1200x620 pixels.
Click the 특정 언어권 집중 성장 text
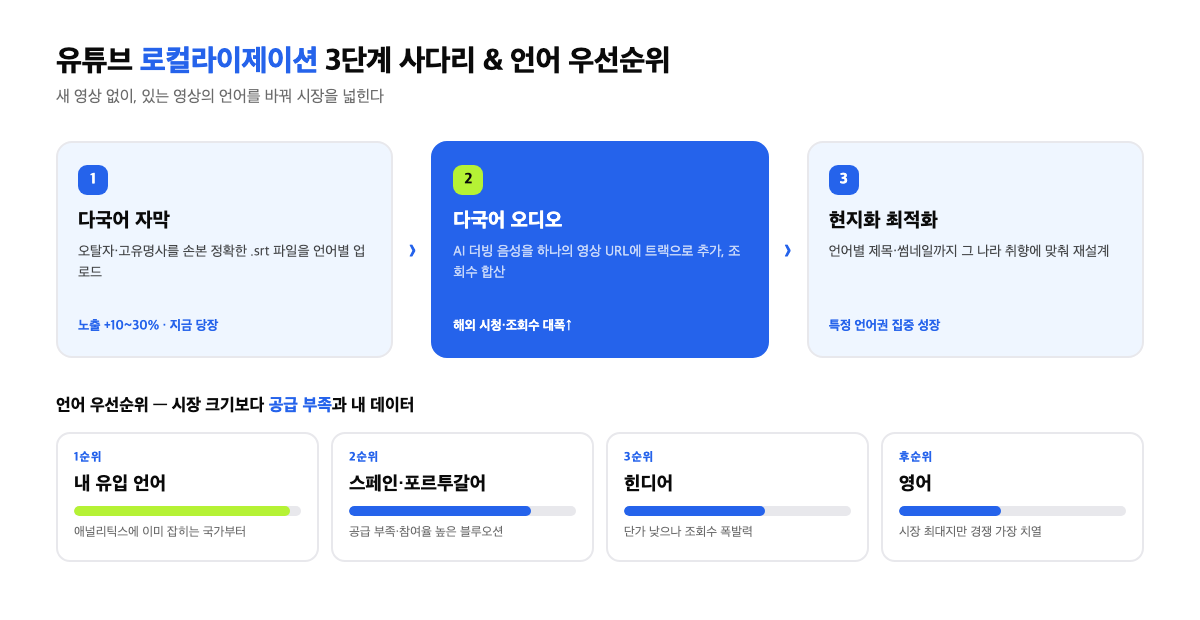tap(884, 325)
